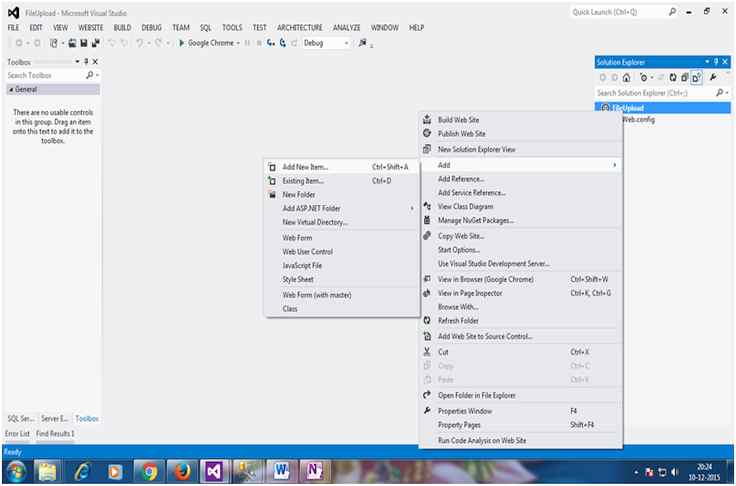
Task: Click View Class Diagram menu entry
Action: (521, 207)
